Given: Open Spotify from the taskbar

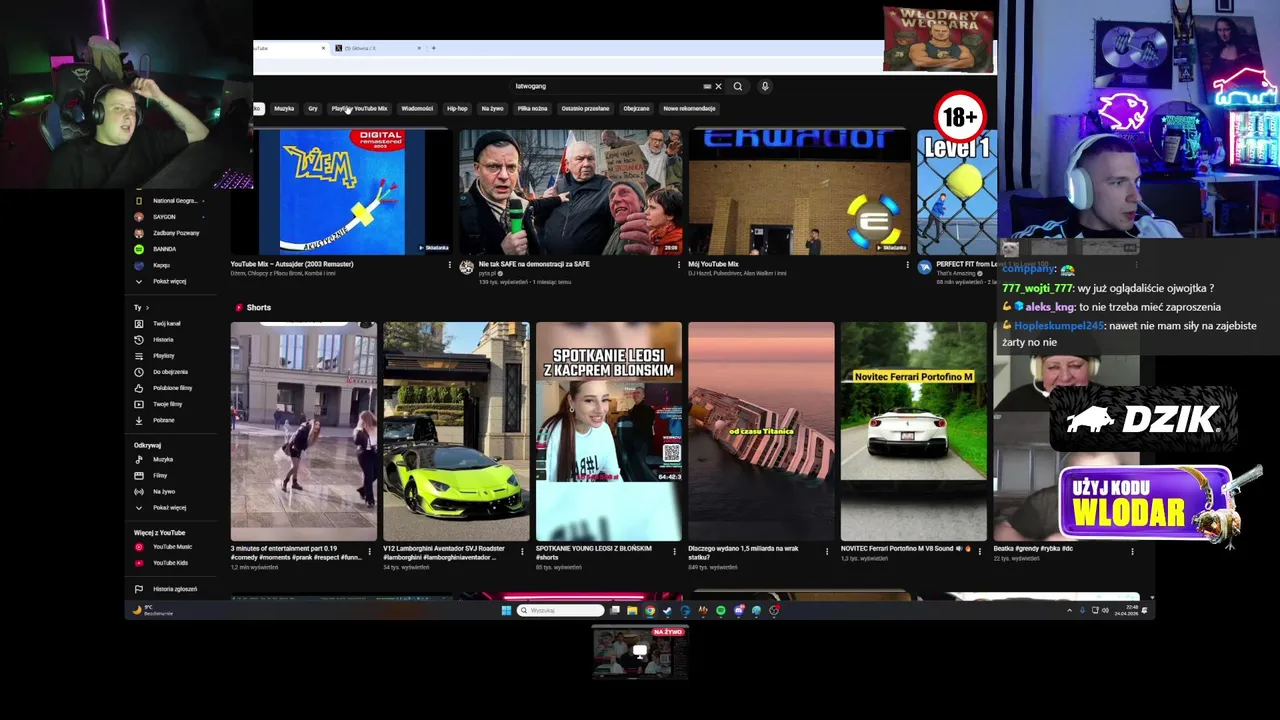Looking at the screenshot, I should 720,610.
